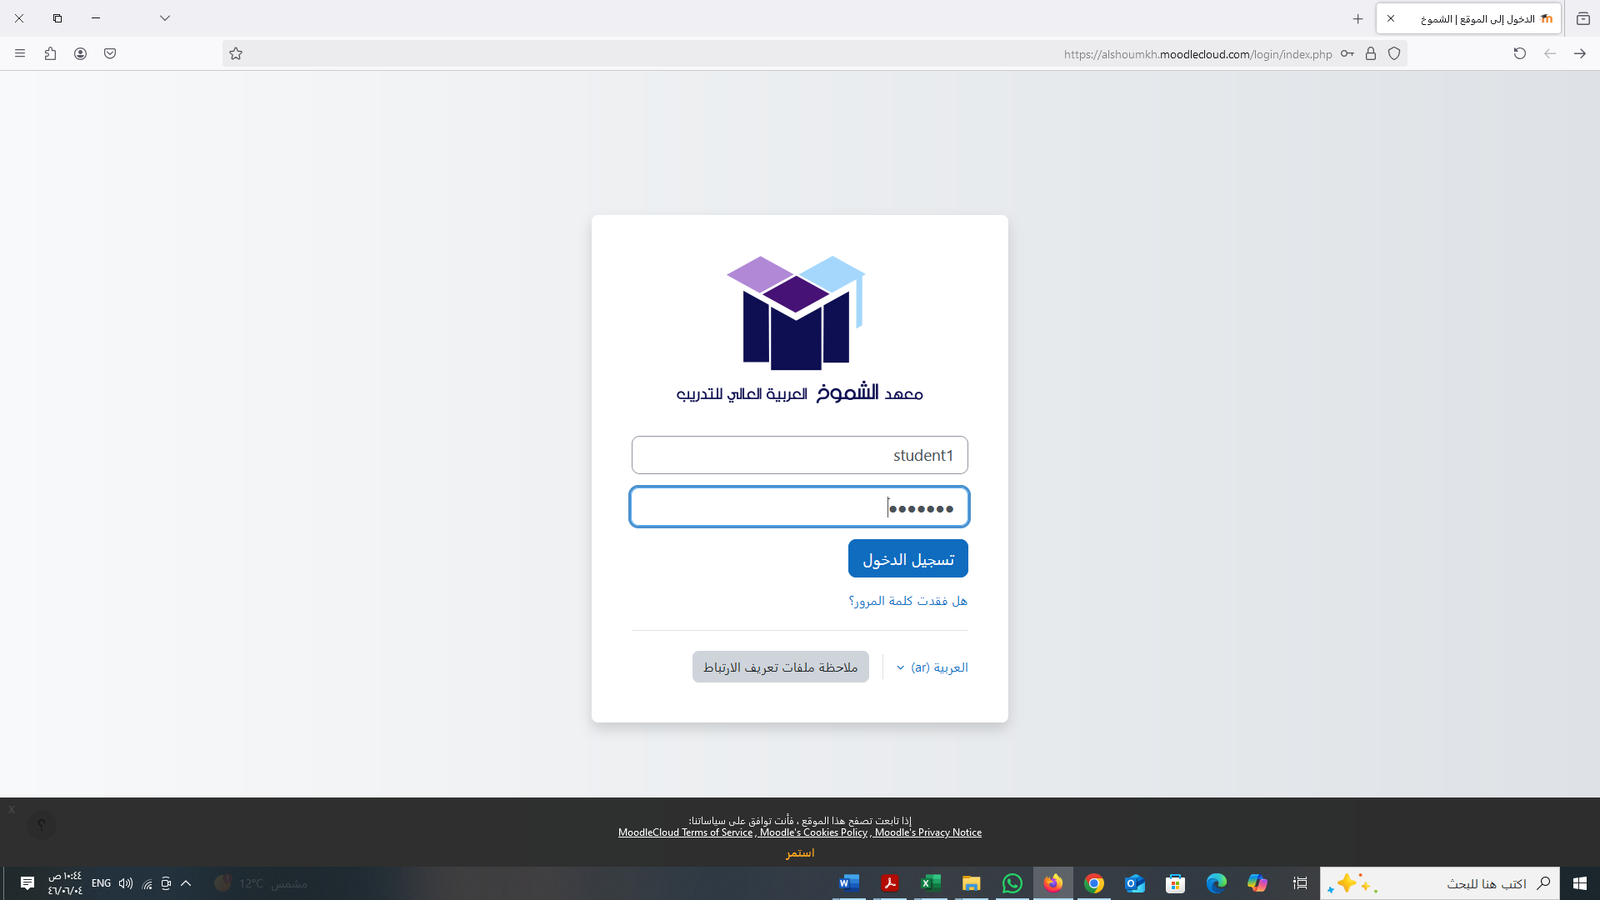The width and height of the screenshot is (1600, 900).
Task: Open Word from the taskbar
Action: point(848,883)
